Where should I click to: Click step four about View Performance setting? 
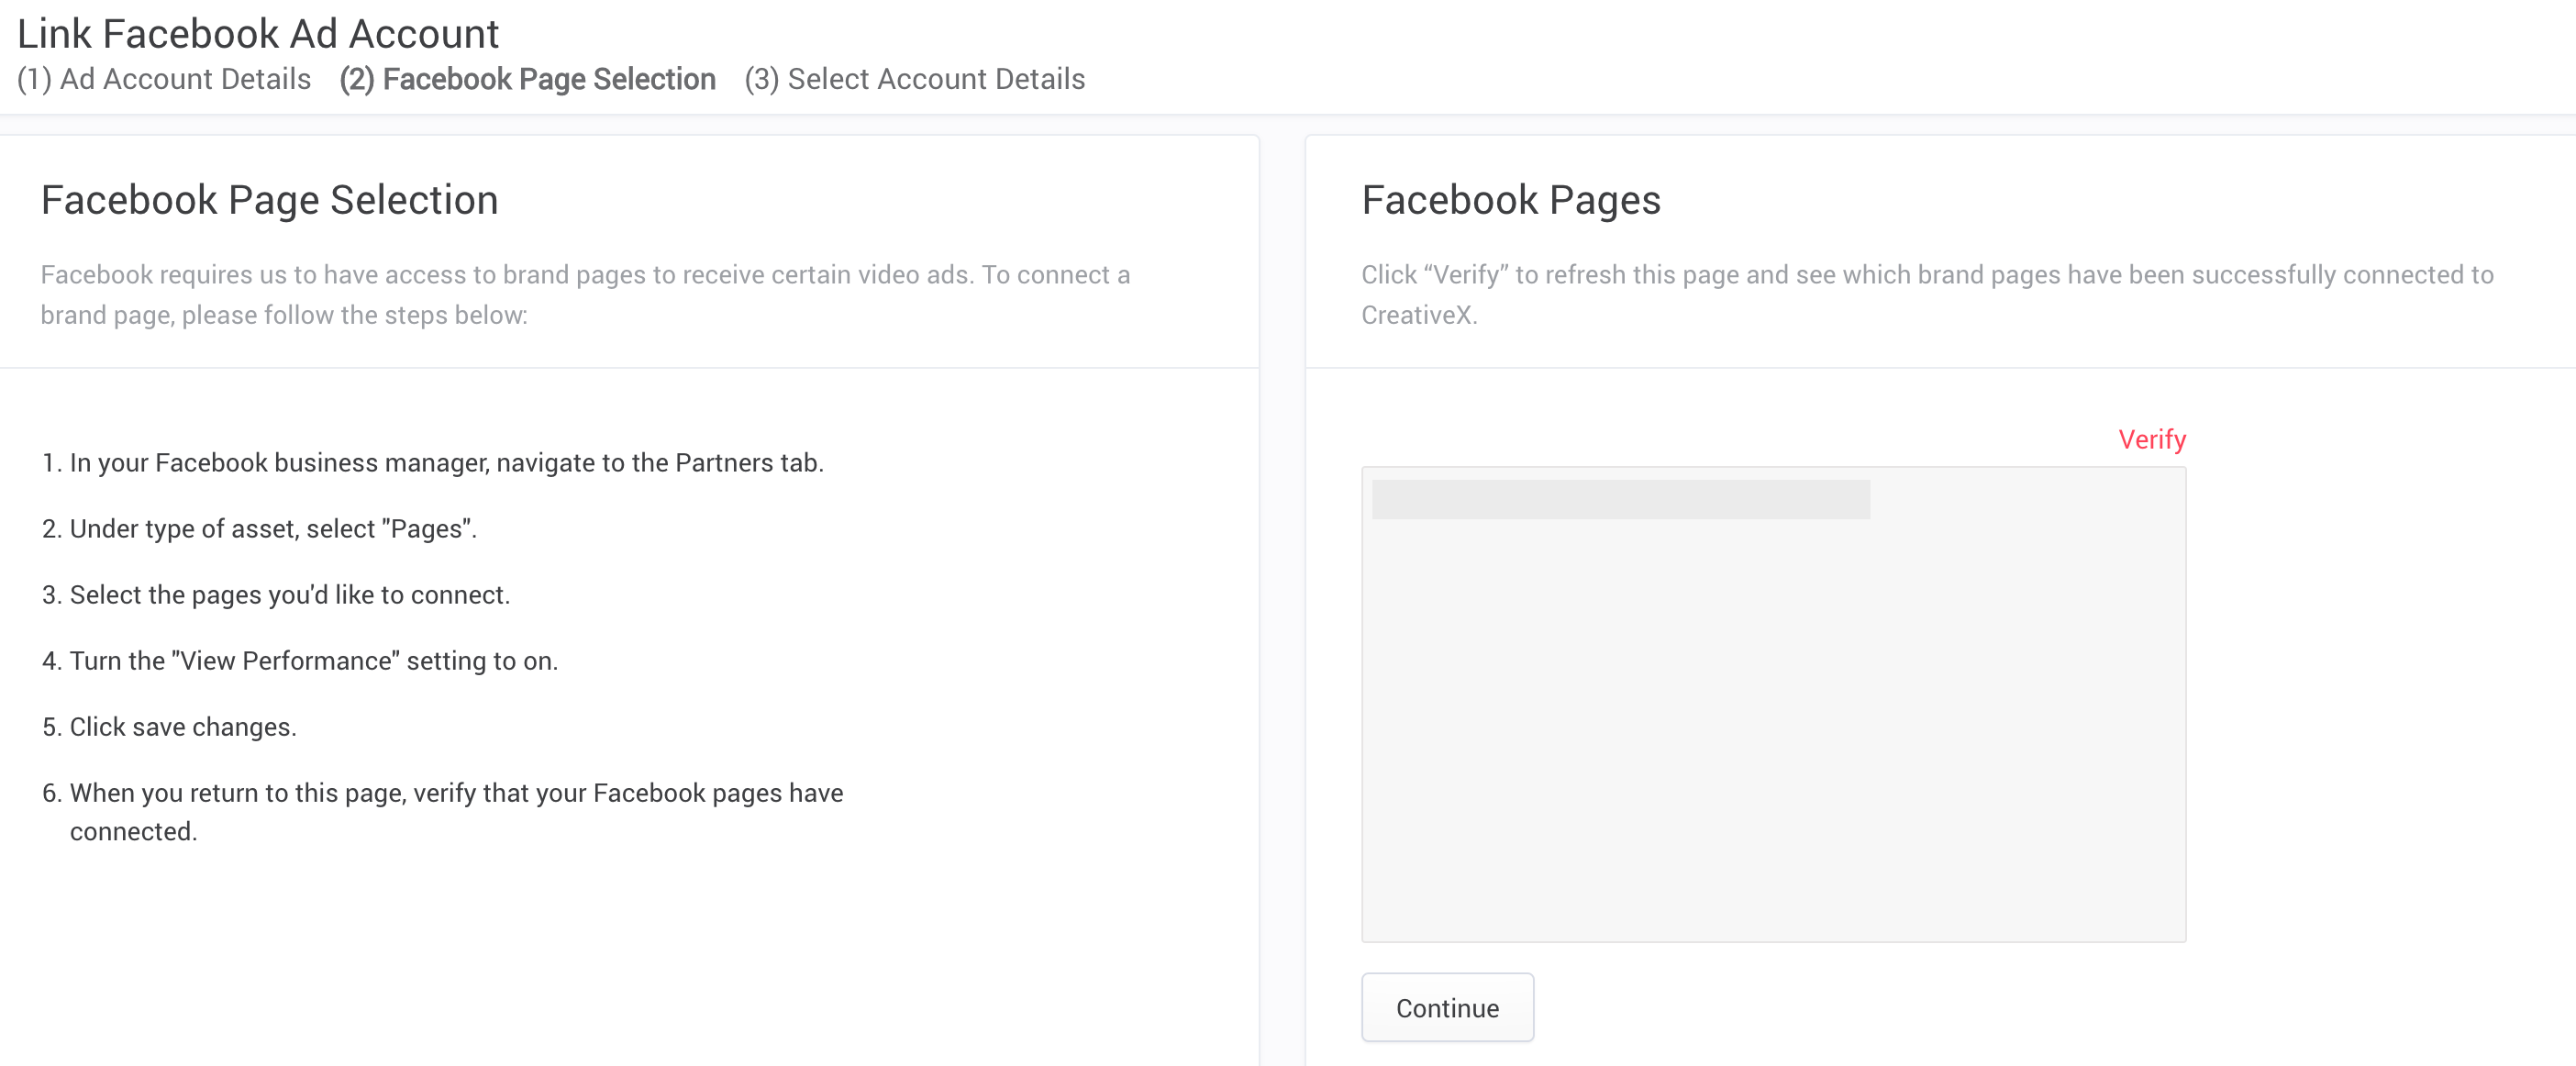click(300, 661)
